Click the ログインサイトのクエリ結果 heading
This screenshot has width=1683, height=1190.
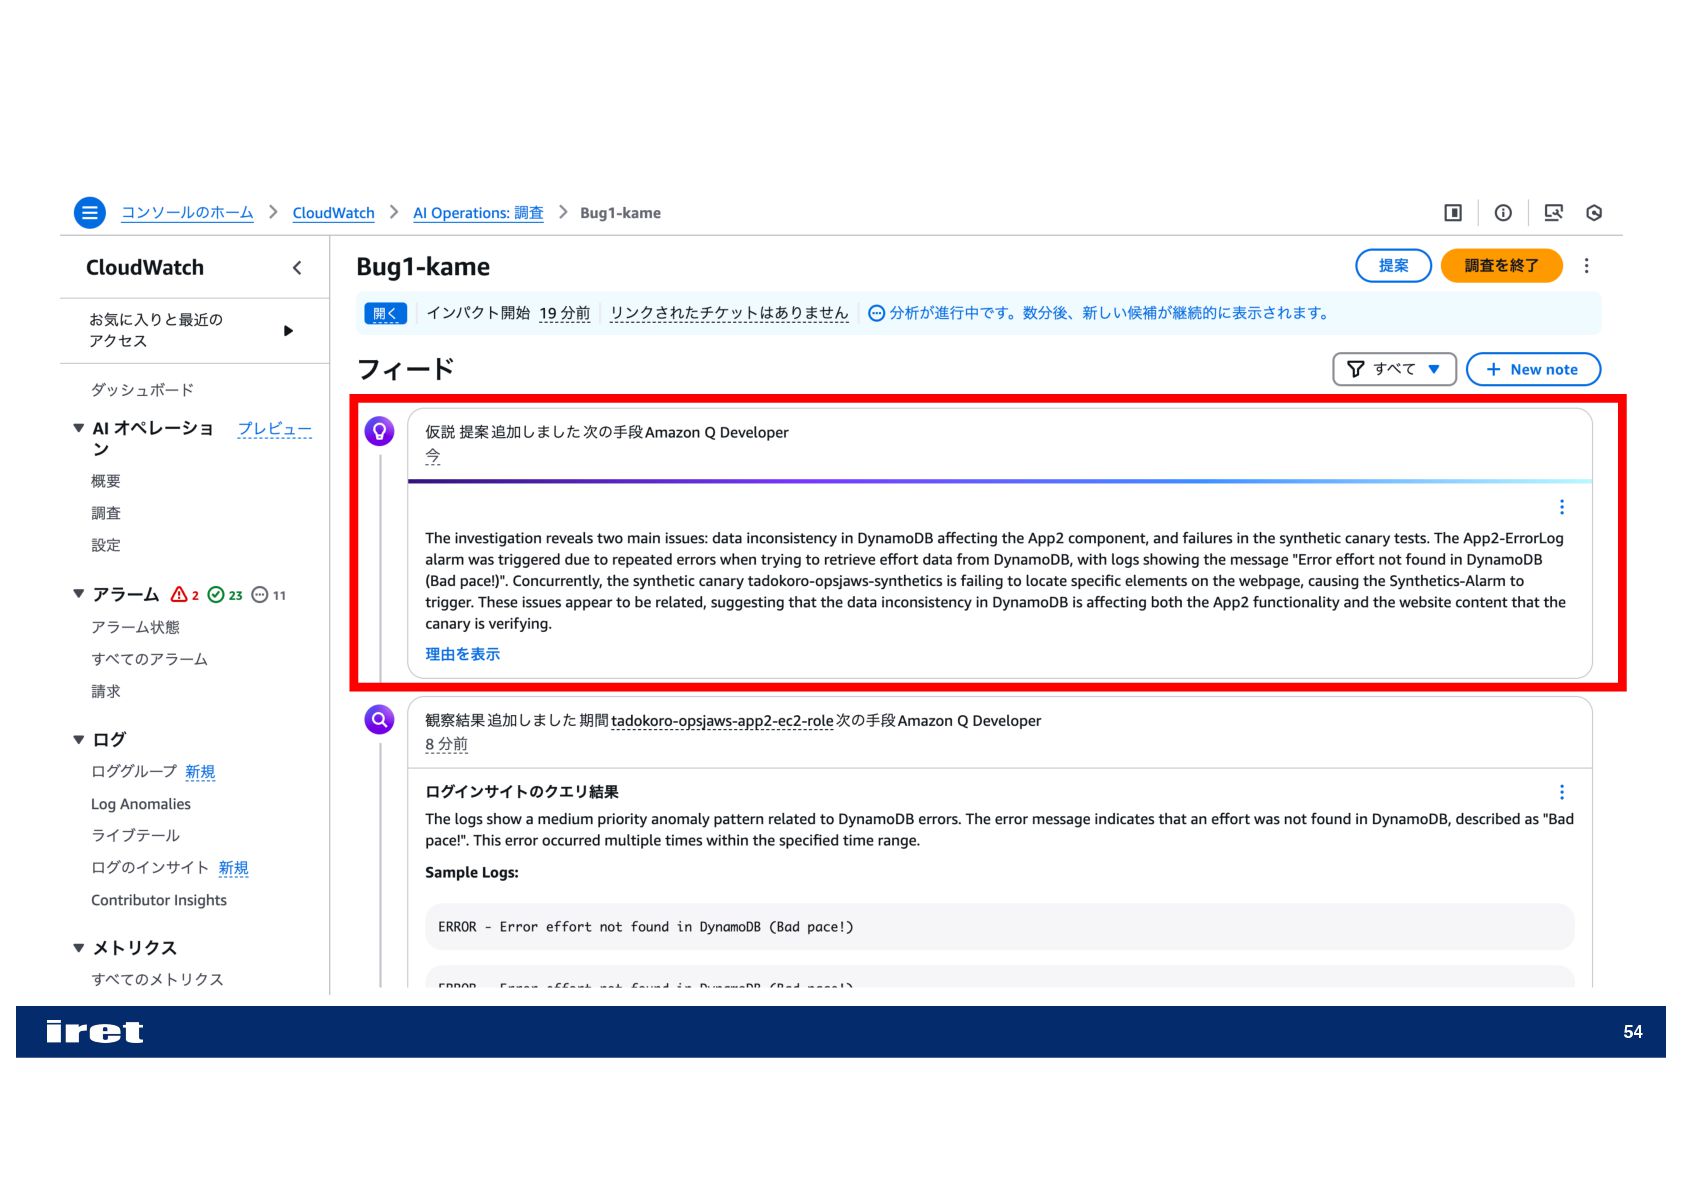point(521,792)
